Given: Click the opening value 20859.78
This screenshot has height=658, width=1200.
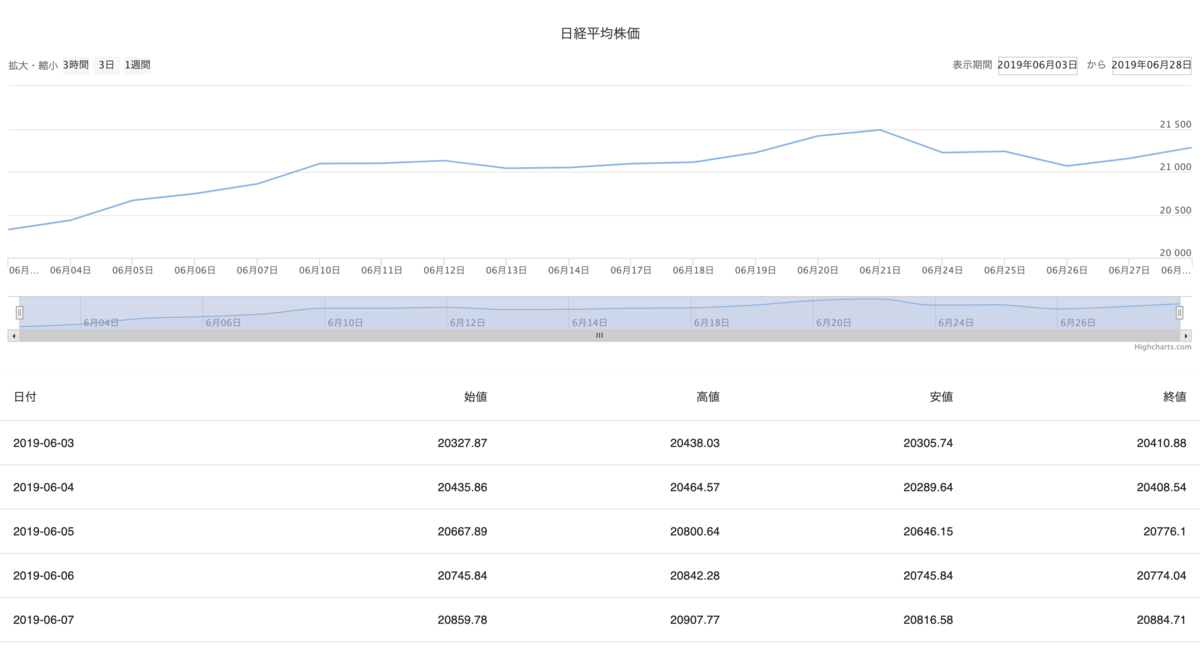Looking at the screenshot, I should [x=462, y=619].
